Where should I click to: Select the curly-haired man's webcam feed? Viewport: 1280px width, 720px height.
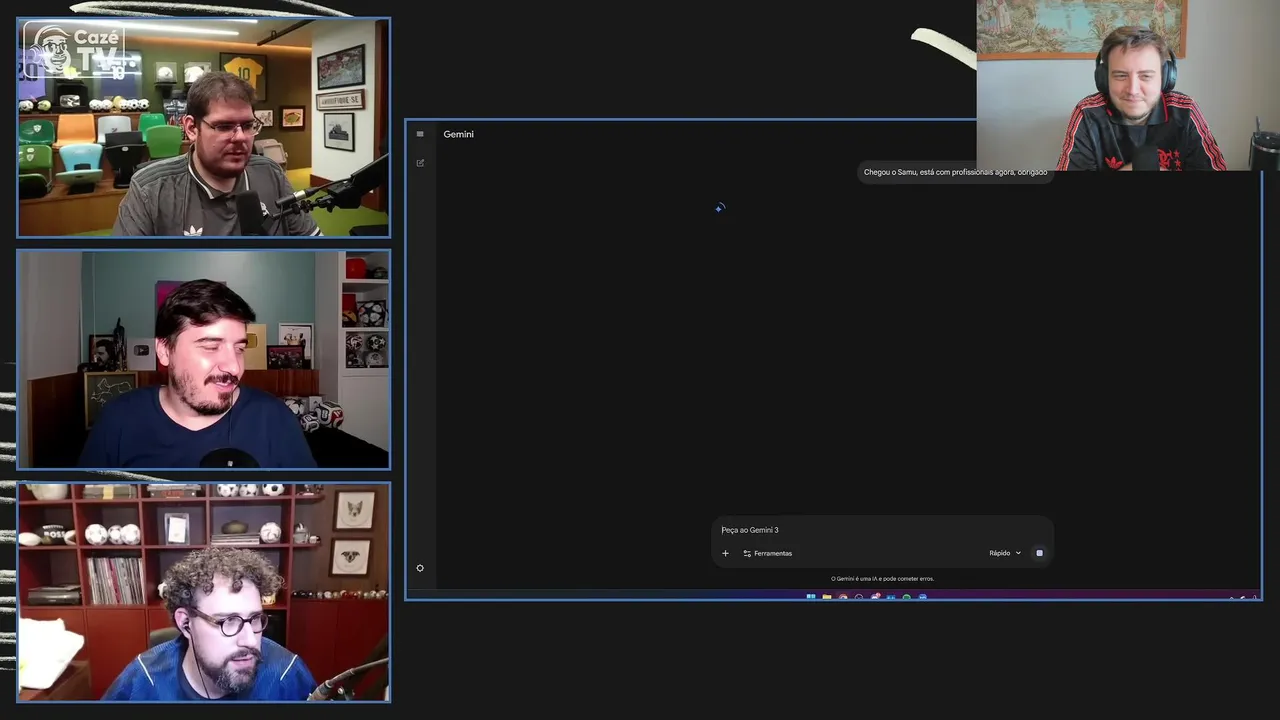(203, 591)
